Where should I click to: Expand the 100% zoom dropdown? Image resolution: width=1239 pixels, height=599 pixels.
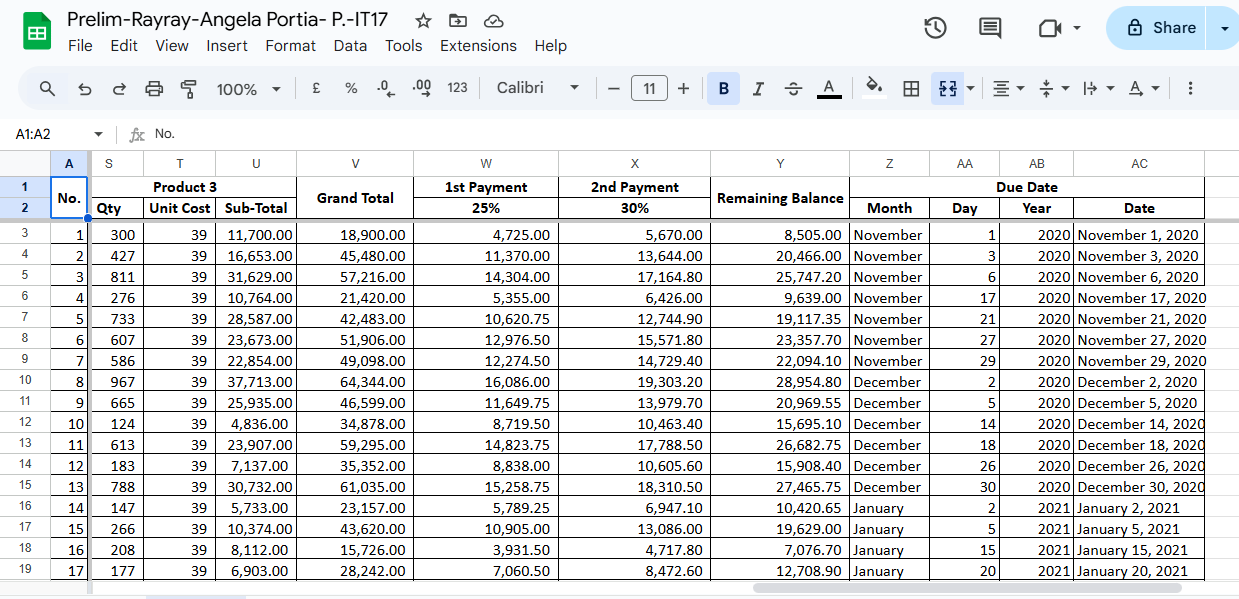pyautogui.click(x=248, y=89)
